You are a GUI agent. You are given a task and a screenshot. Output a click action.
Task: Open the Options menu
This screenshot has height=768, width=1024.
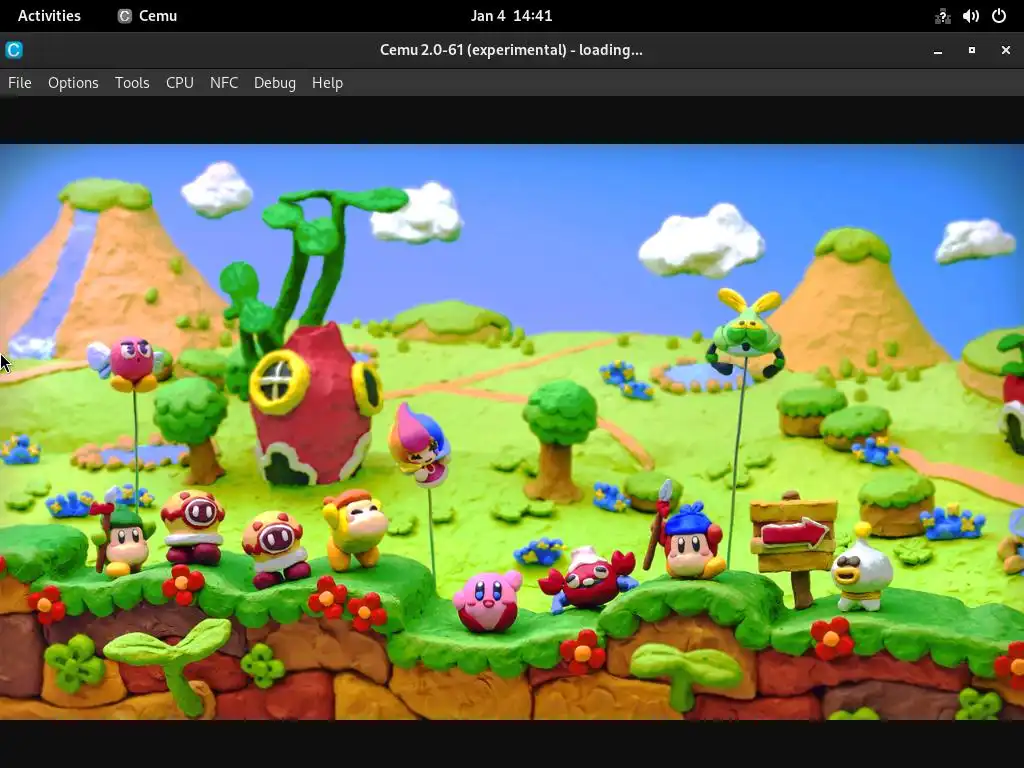[x=73, y=83]
